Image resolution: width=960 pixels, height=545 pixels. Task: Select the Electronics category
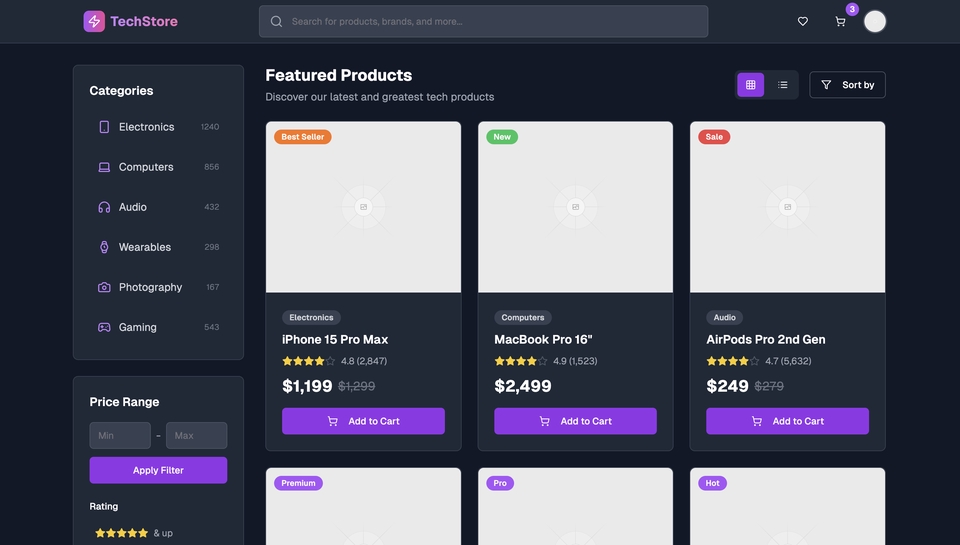pyautogui.click(x=159, y=127)
